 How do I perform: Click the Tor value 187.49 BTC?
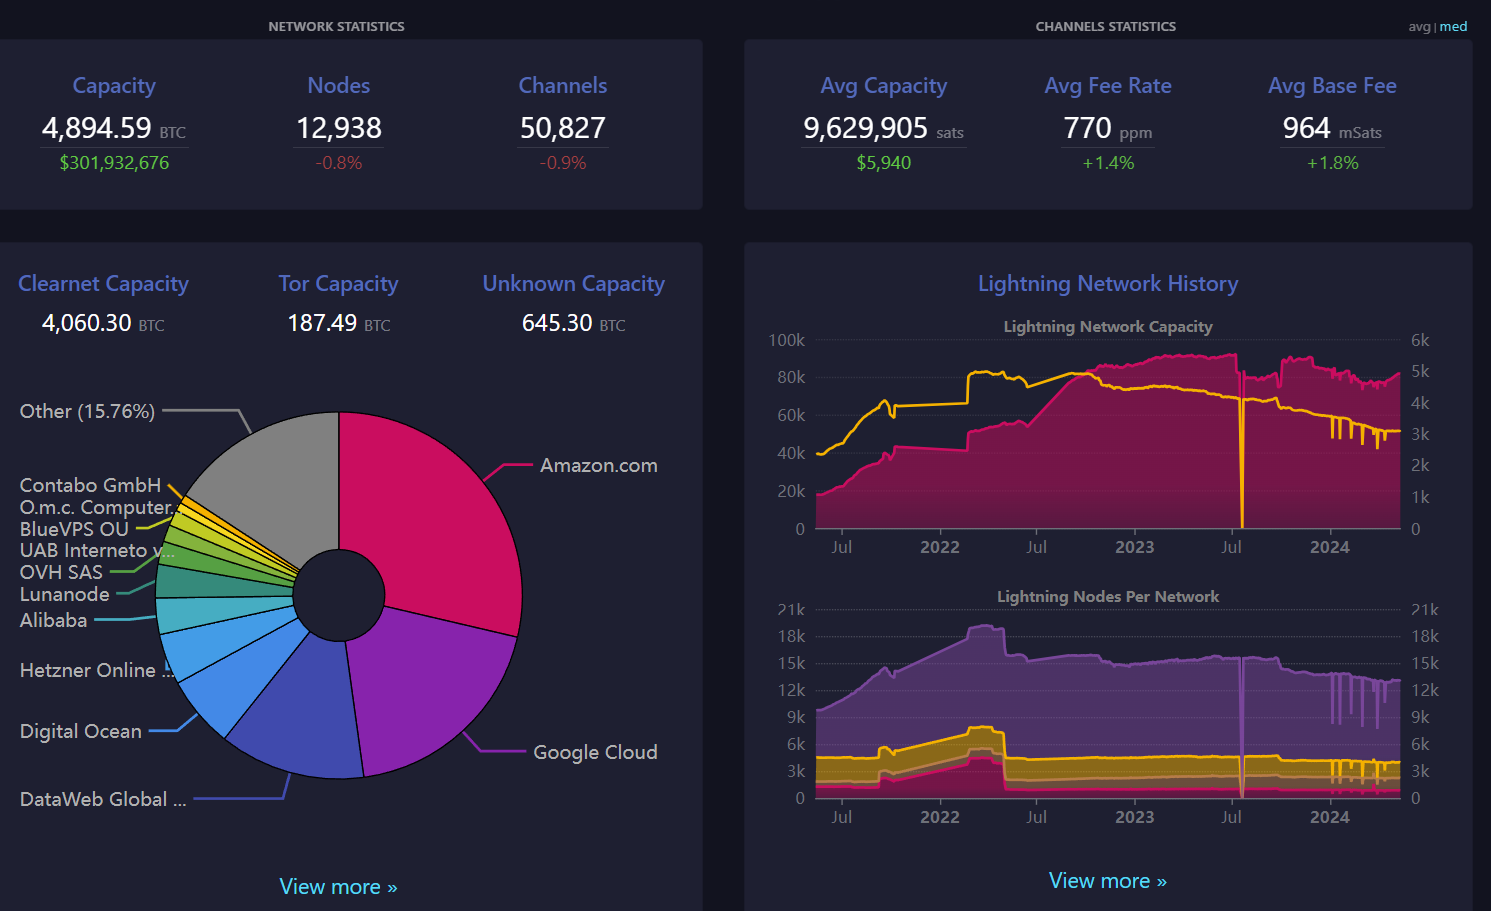(339, 323)
